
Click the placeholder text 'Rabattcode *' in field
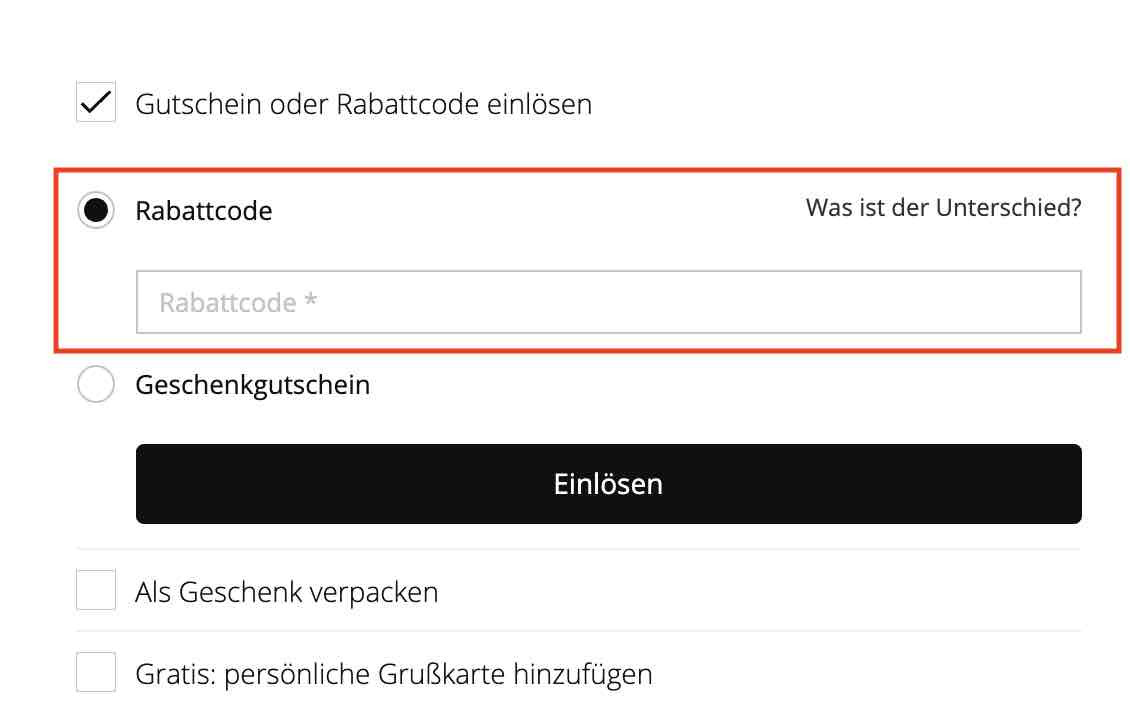pyautogui.click(x=239, y=303)
